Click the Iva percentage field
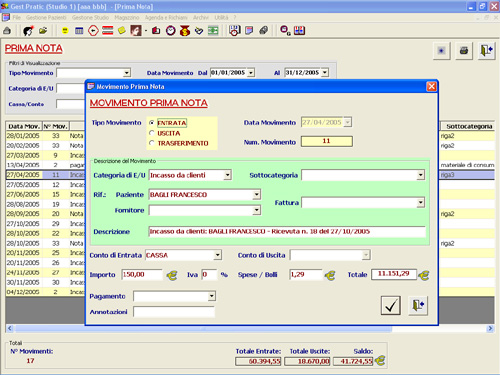The width and height of the screenshot is (500, 375). [209, 275]
